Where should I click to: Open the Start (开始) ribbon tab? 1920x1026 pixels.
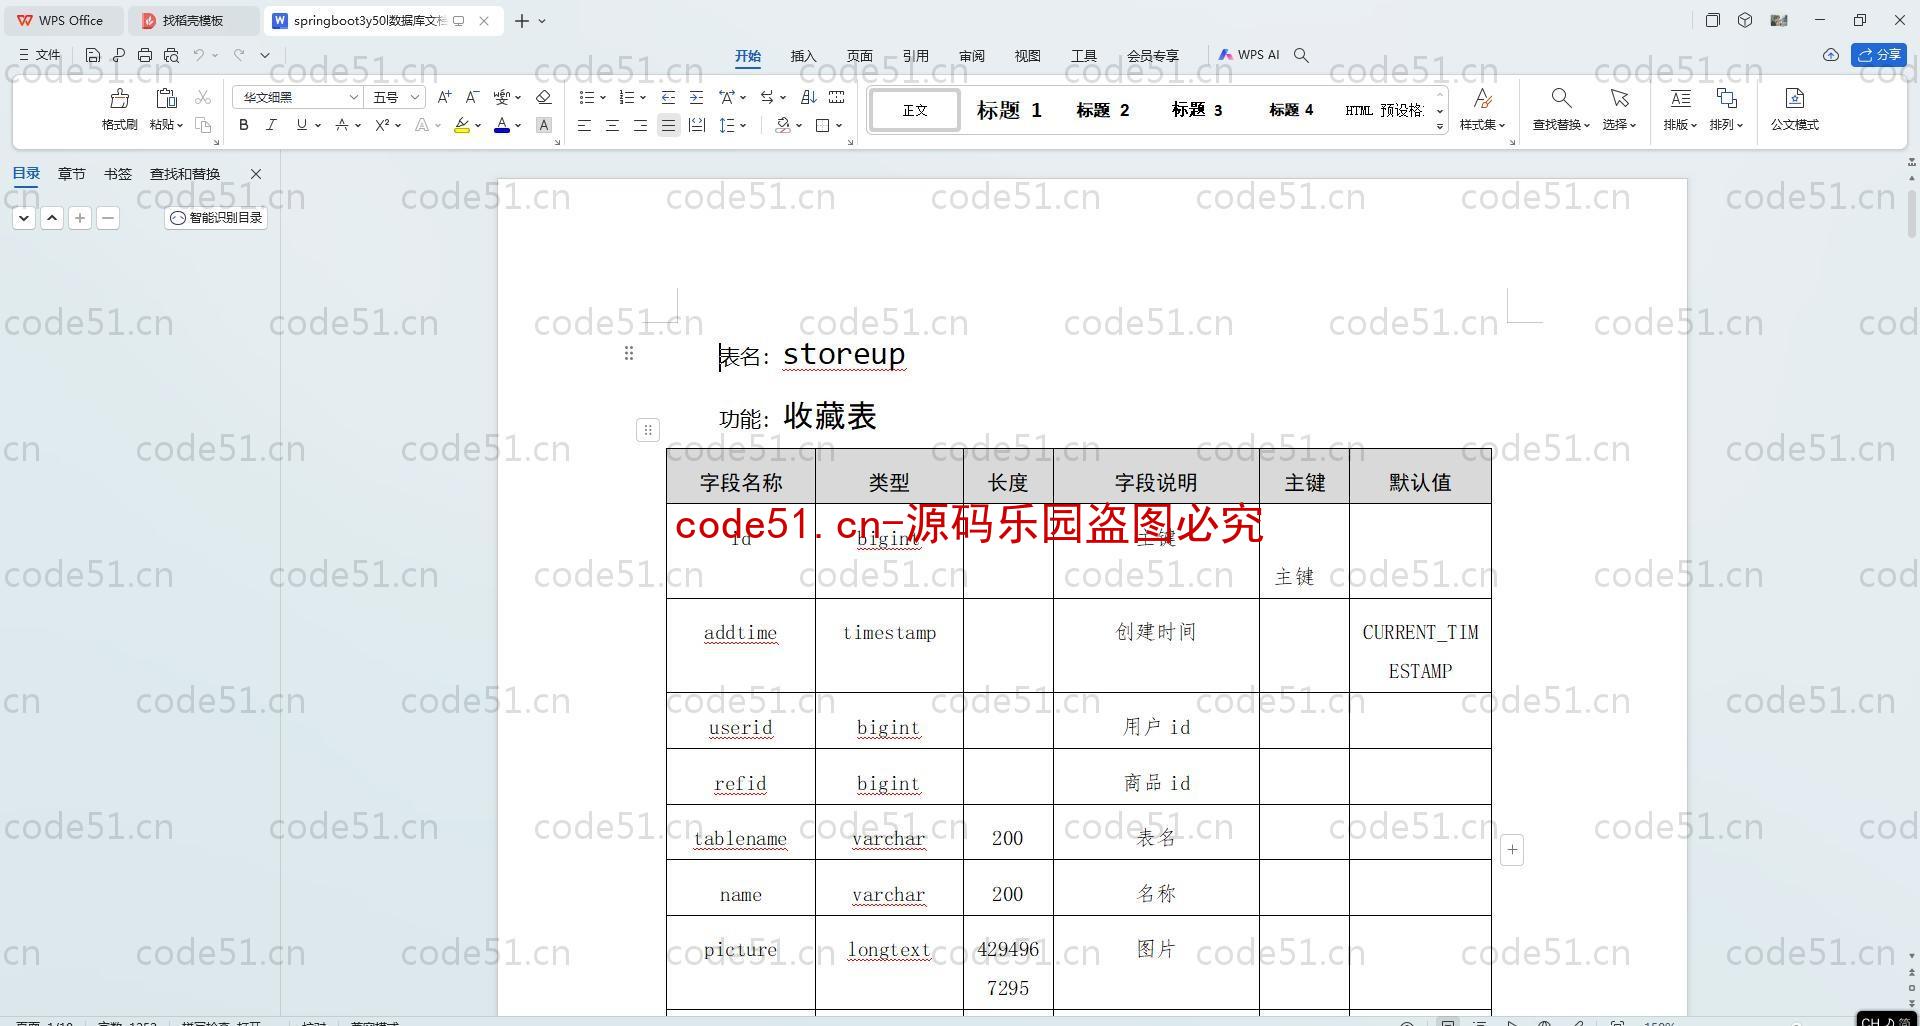pyautogui.click(x=748, y=56)
